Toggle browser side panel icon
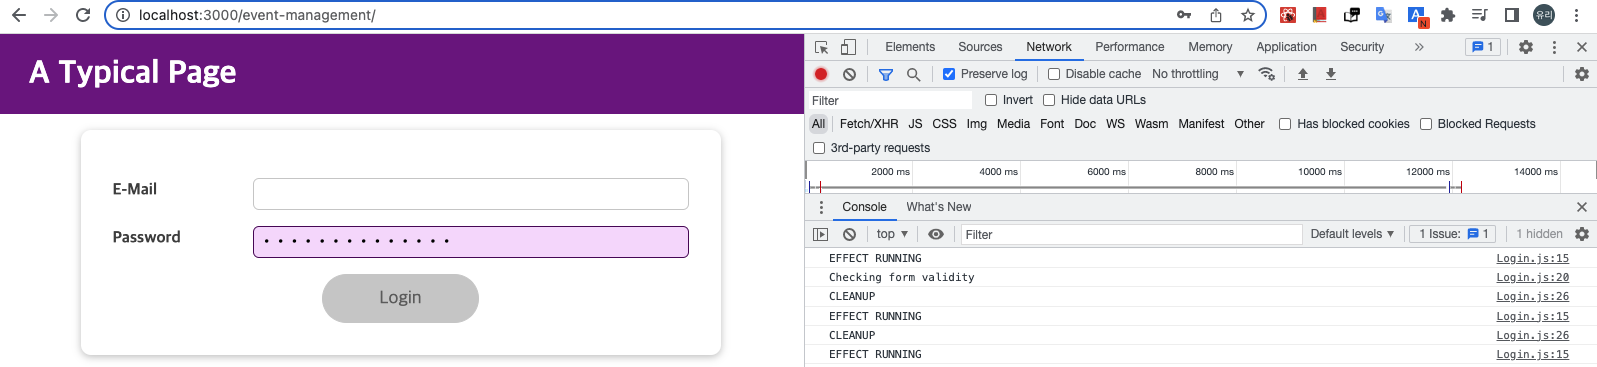 1512,15
